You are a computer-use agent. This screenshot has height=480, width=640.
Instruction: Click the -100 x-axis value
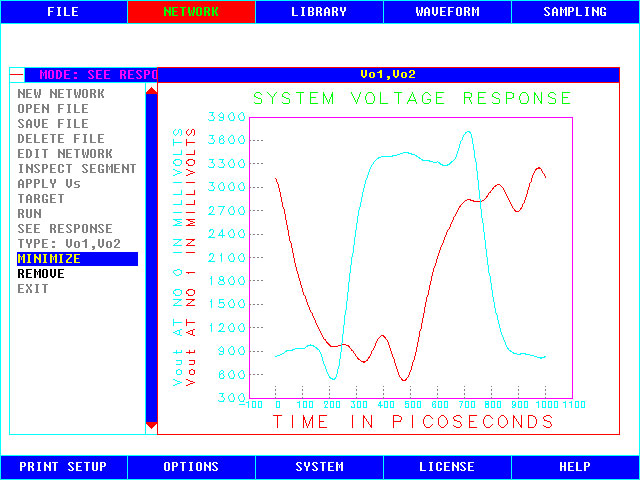(251, 405)
